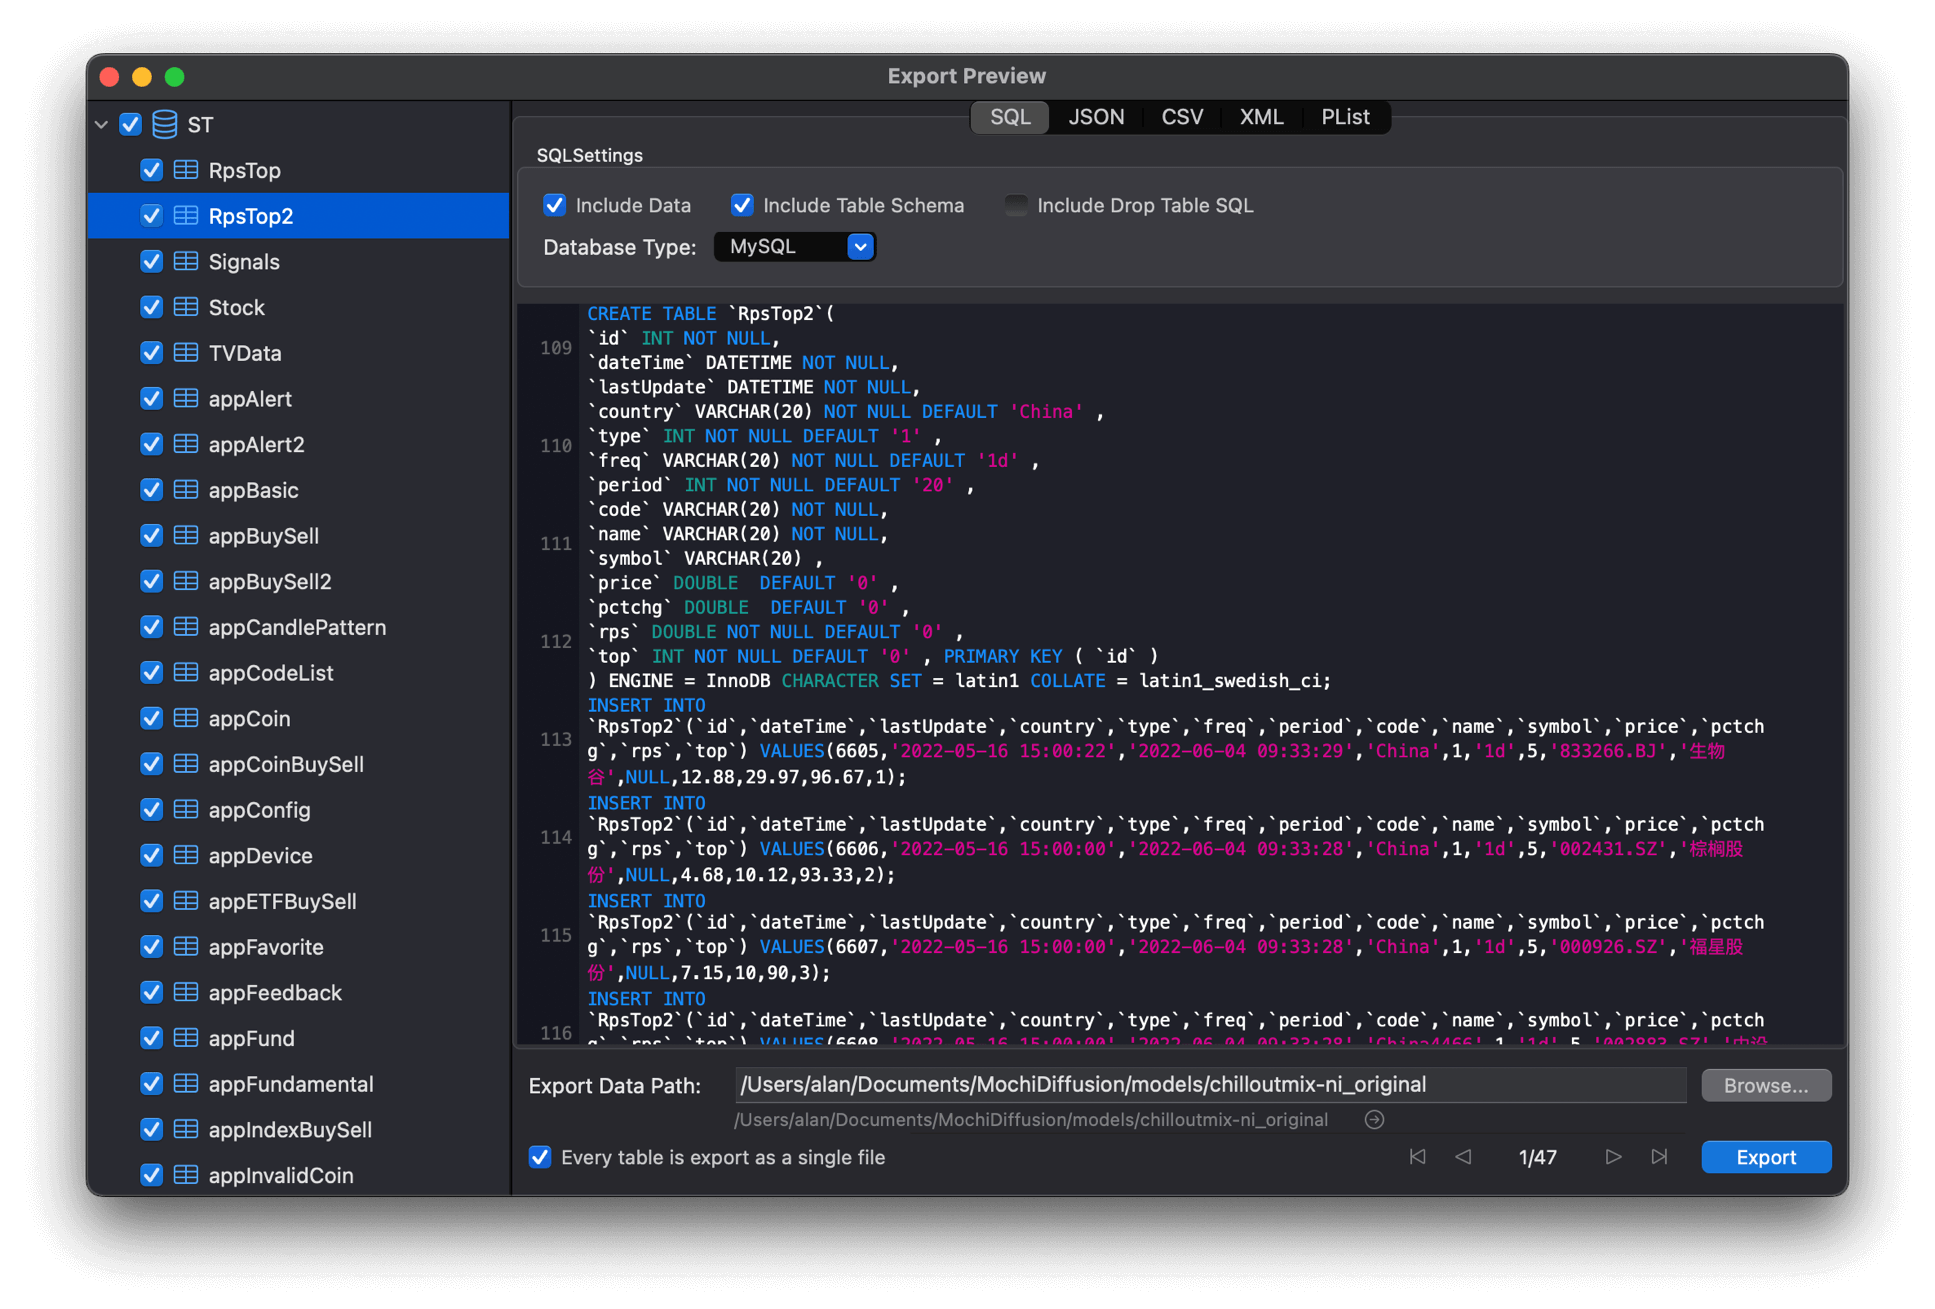Viewport: 1935px width, 1309px height.
Task: Click the table icon beside appBasic
Action: tap(186, 490)
